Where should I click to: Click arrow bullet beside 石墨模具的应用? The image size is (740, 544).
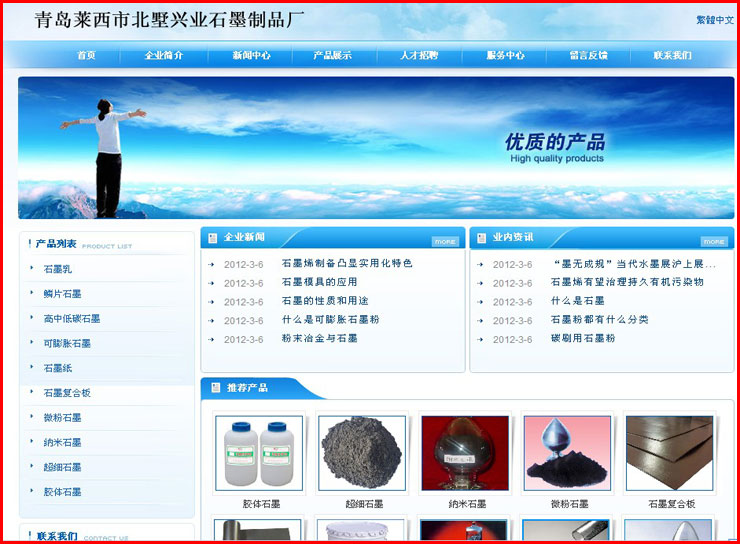coord(211,284)
